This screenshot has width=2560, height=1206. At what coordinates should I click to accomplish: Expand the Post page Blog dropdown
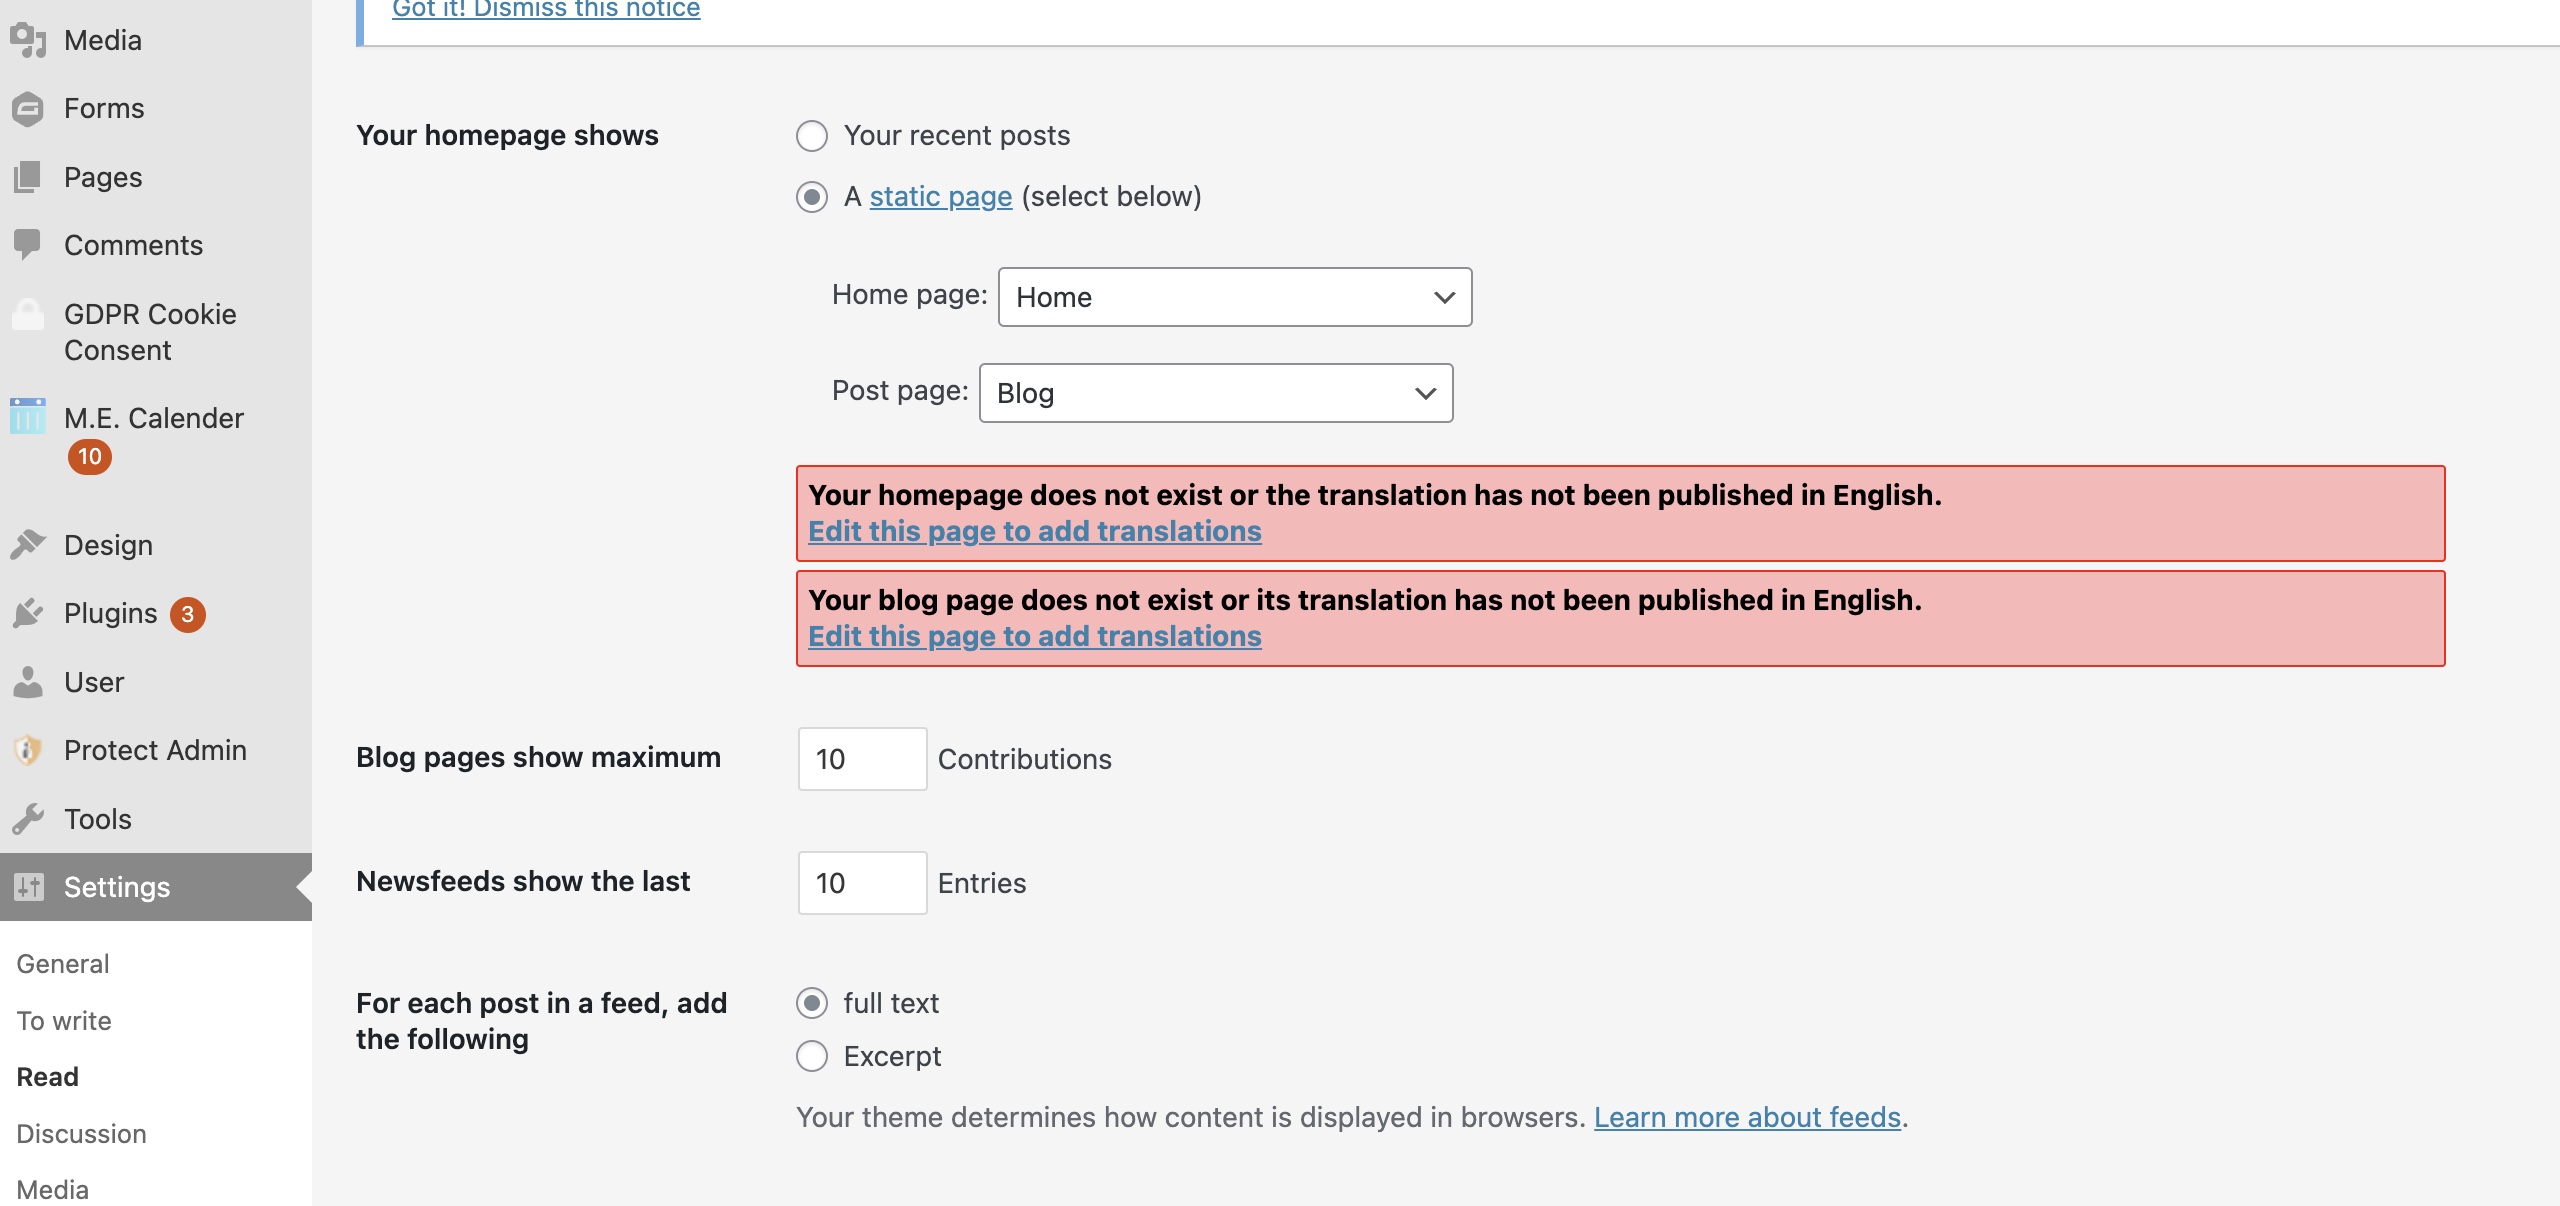[x=1215, y=393]
